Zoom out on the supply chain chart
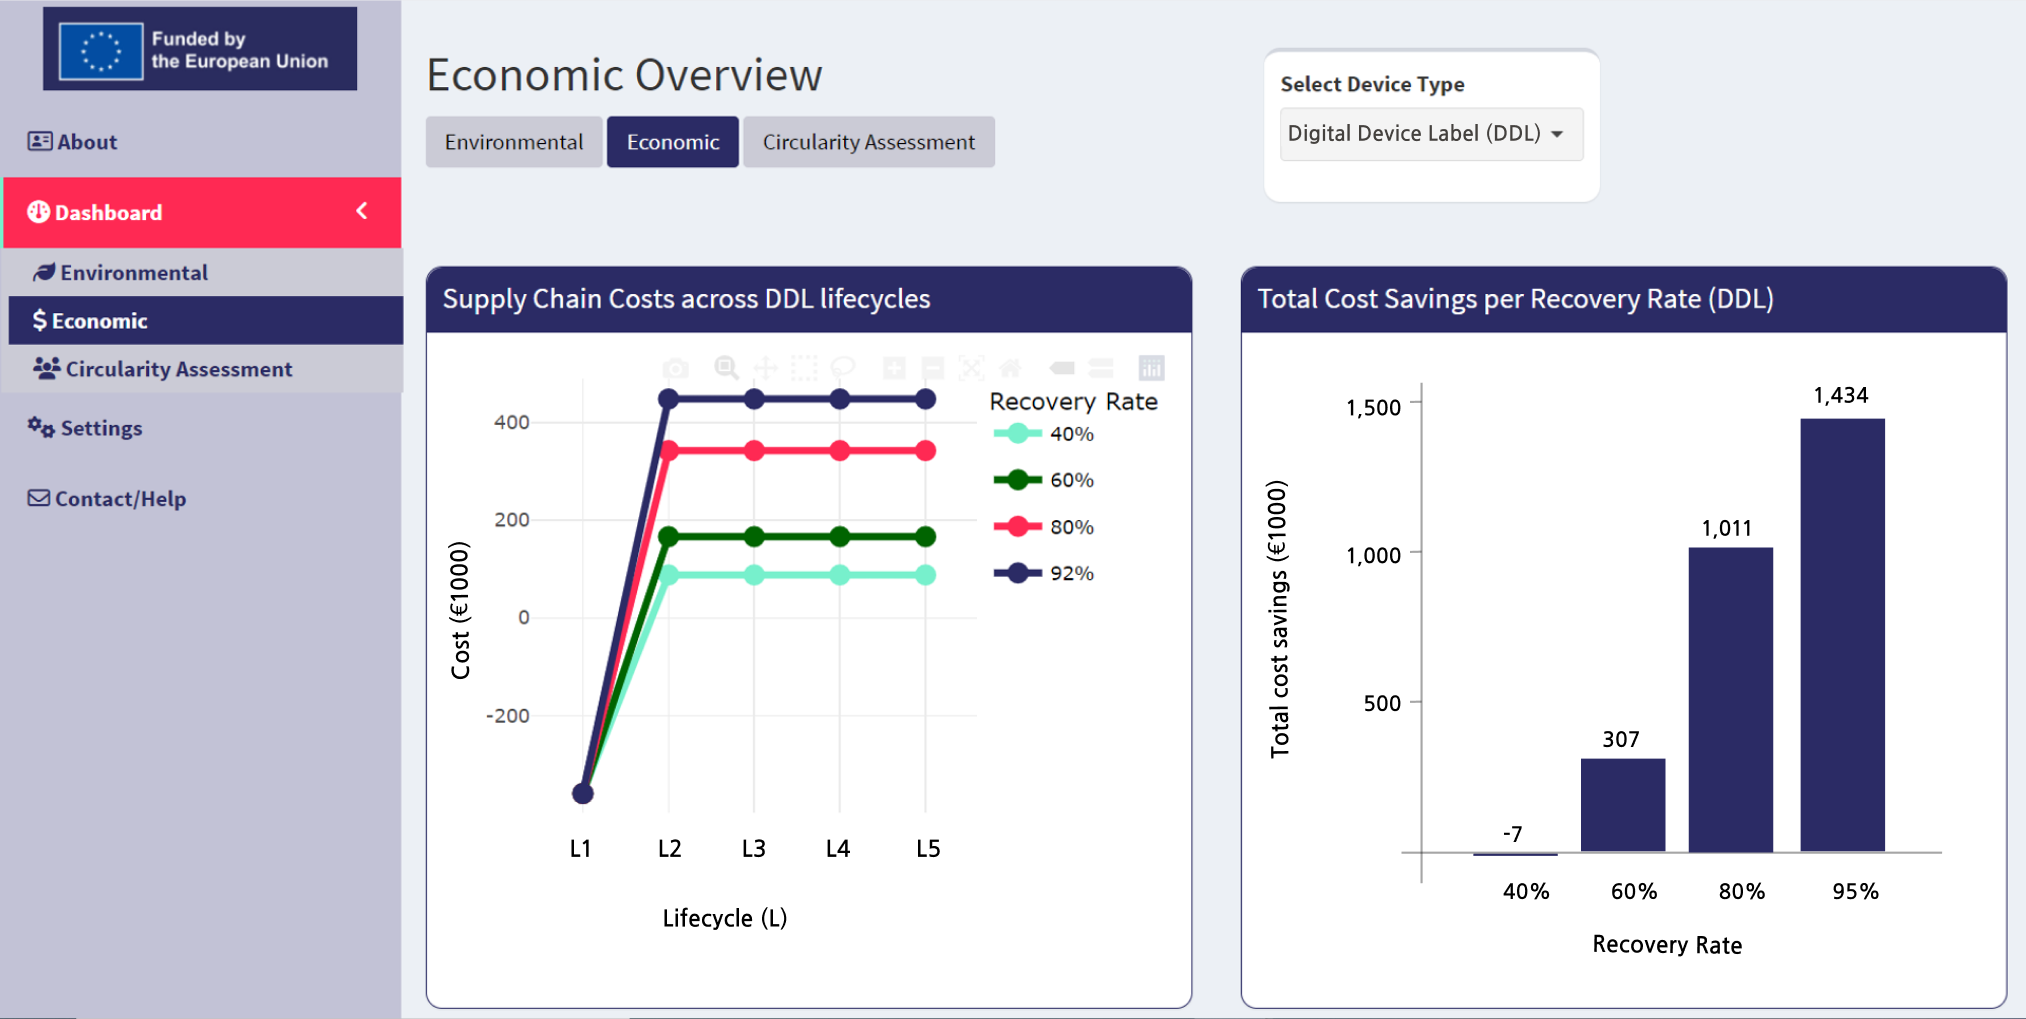This screenshot has width=2026, height=1019. [933, 368]
